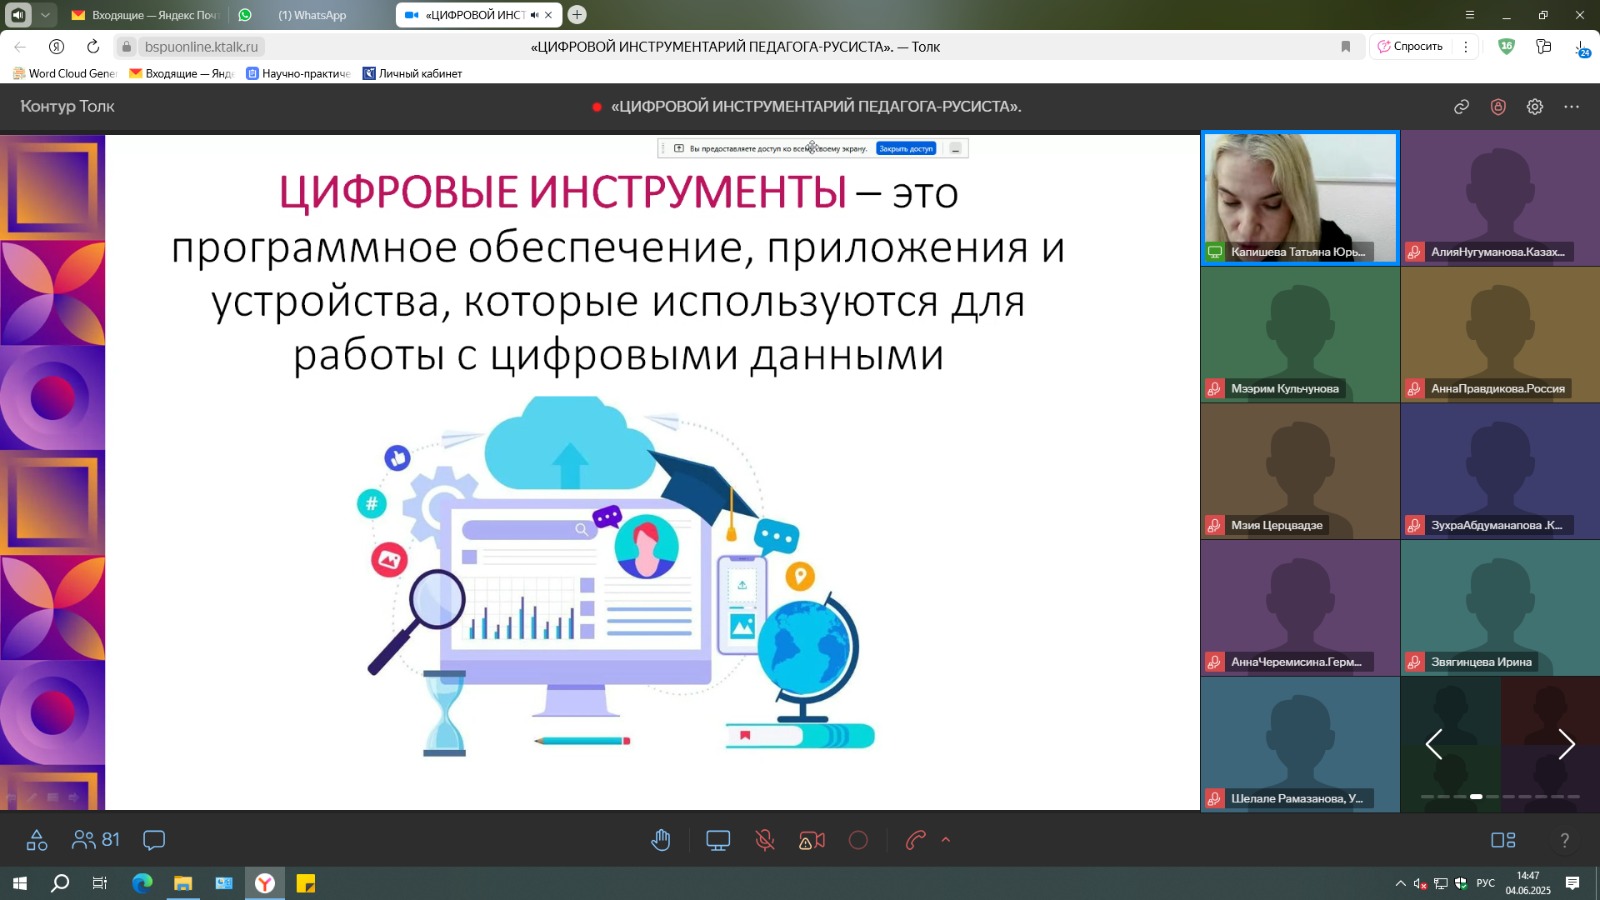This screenshot has width=1600, height=900.
Task: Open conference settings gear
Action: pos(1535,107)
